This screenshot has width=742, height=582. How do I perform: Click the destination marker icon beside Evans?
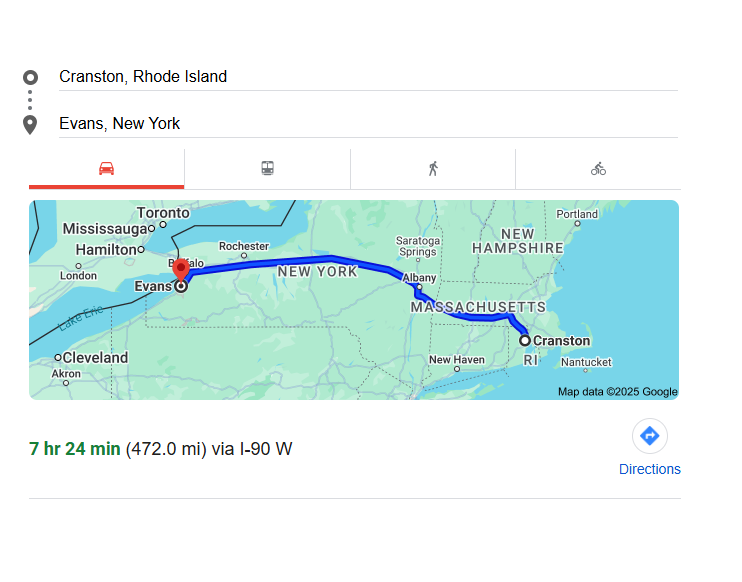click(30, 124)
